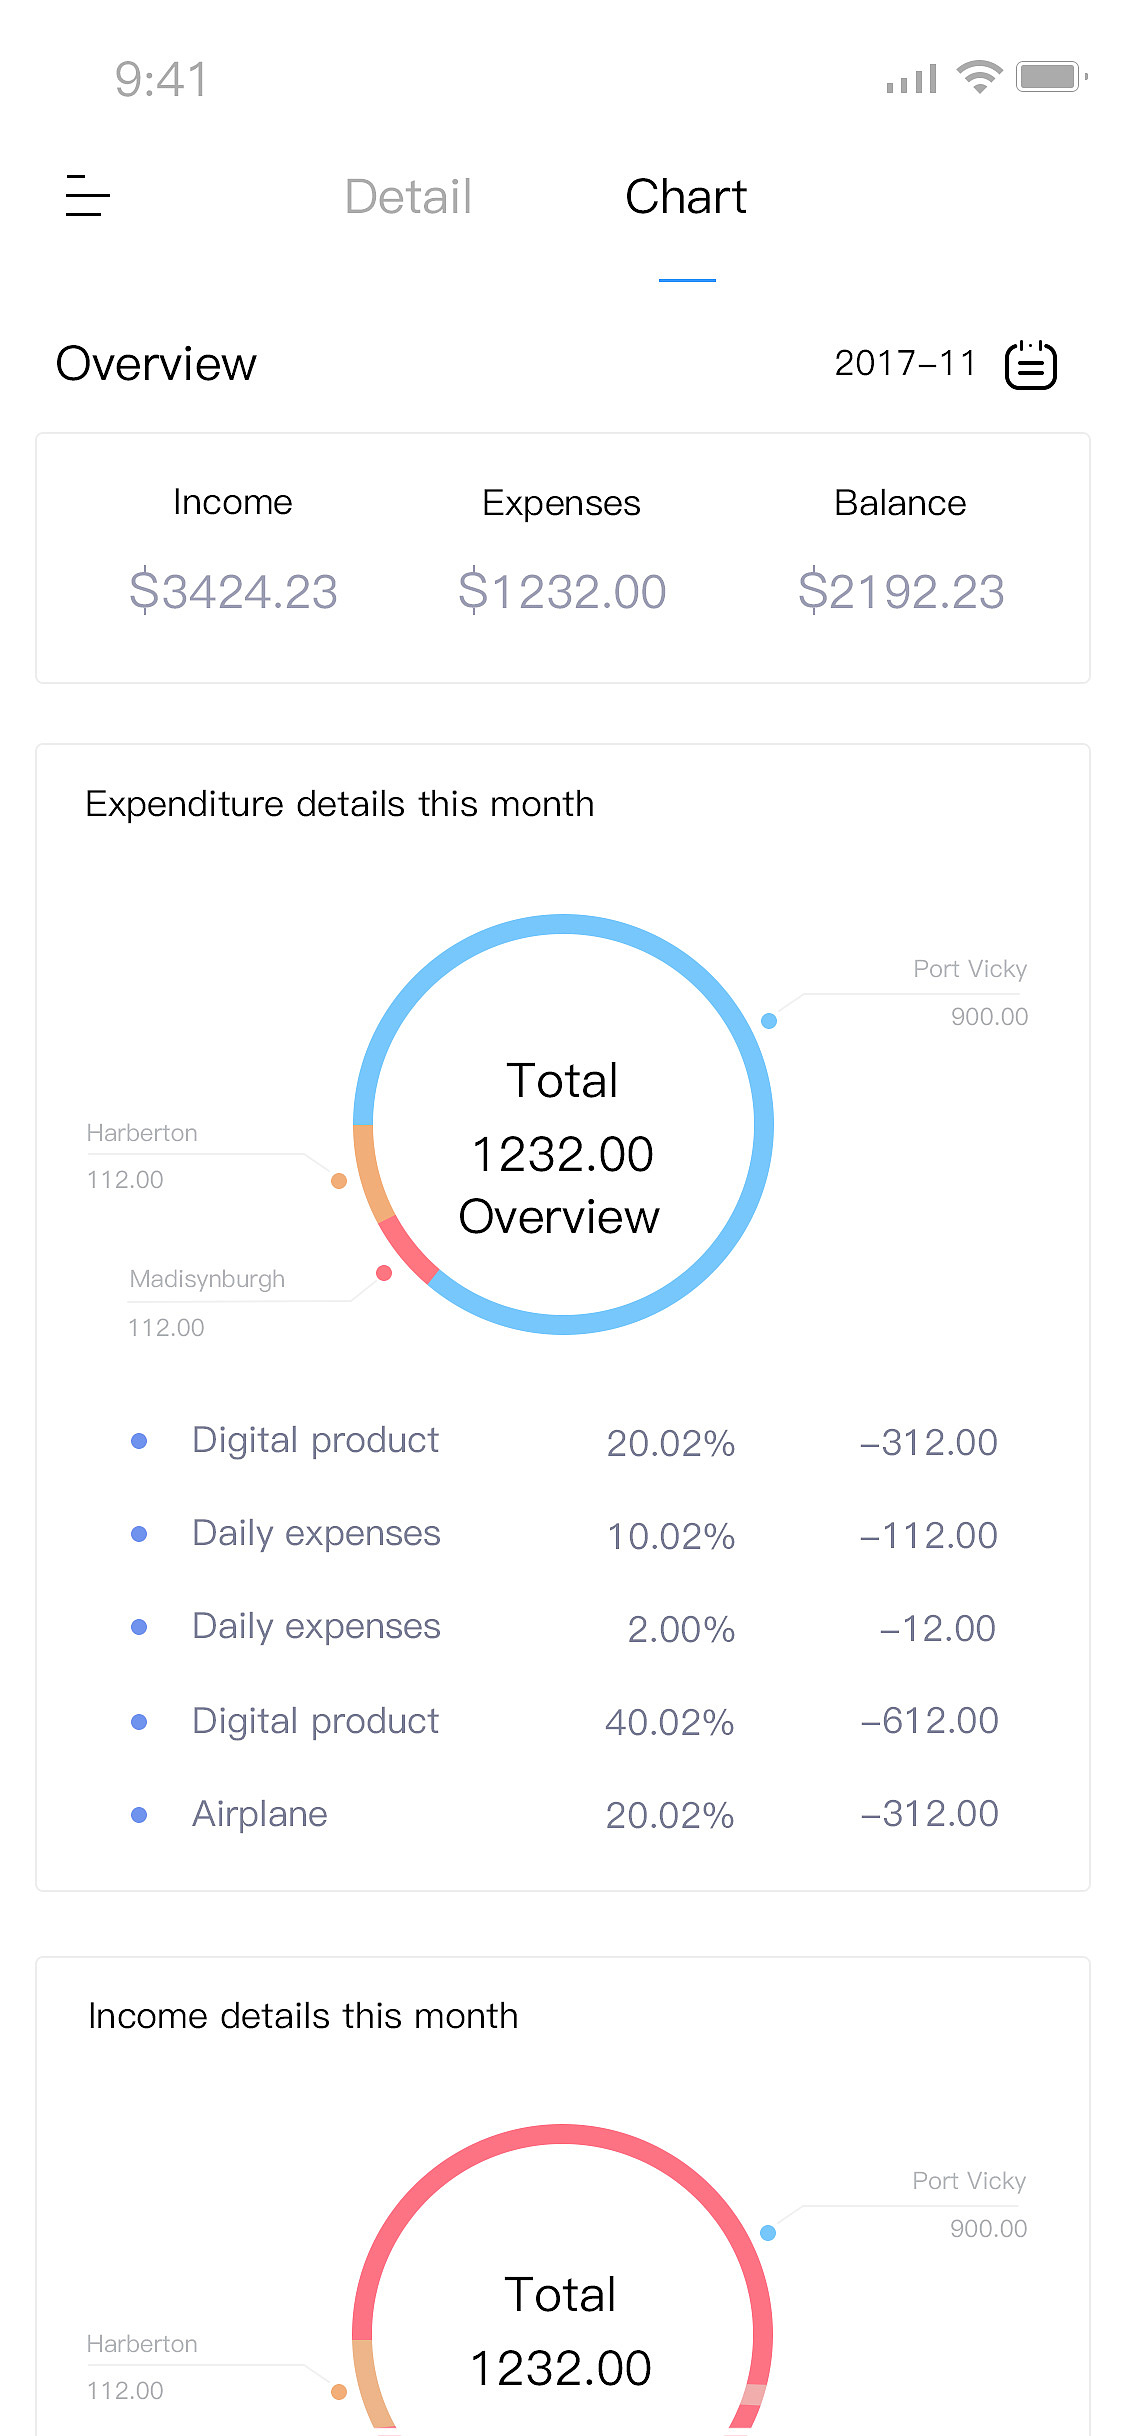Click the orange Harberton marker dot in the expenditure chart

tap(339, 1181)
